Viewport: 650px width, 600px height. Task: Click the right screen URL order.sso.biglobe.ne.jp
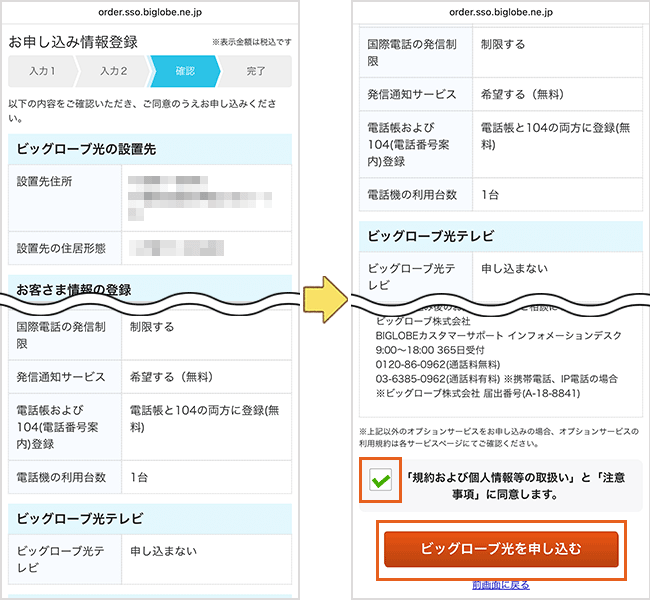[x=501, y=12]
